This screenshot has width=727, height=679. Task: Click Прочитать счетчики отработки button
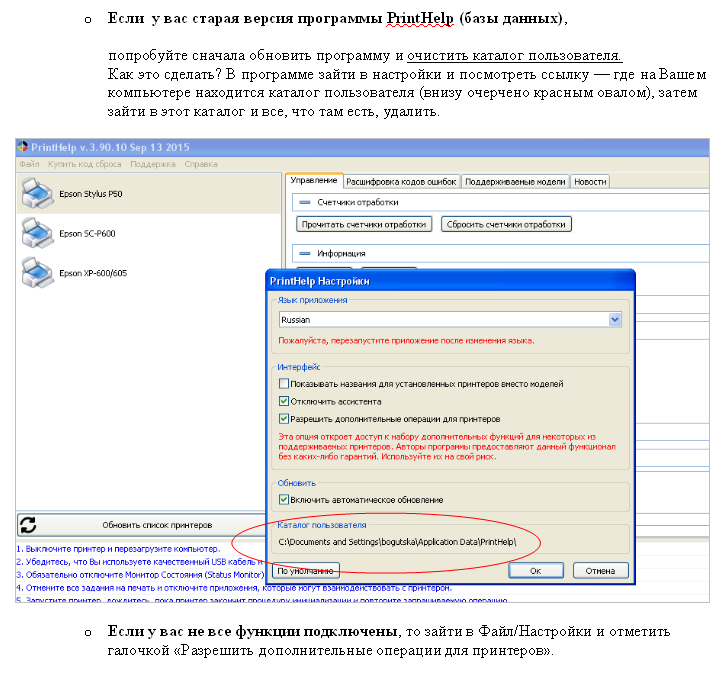tap(364, 224)
